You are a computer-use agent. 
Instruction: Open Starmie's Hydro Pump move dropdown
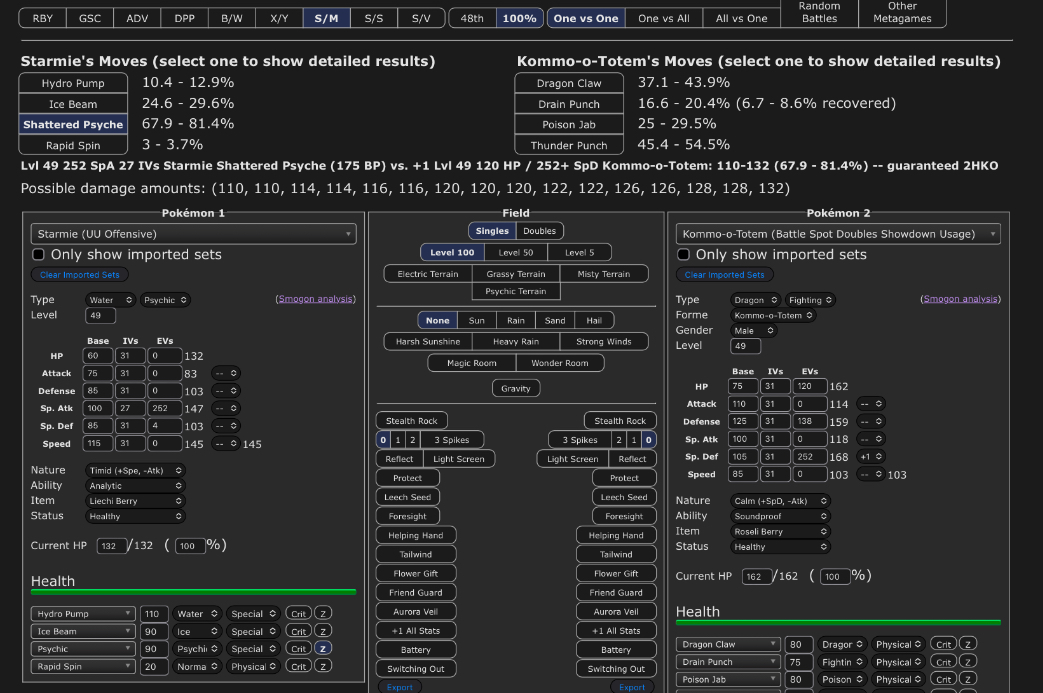click(82, 613)
